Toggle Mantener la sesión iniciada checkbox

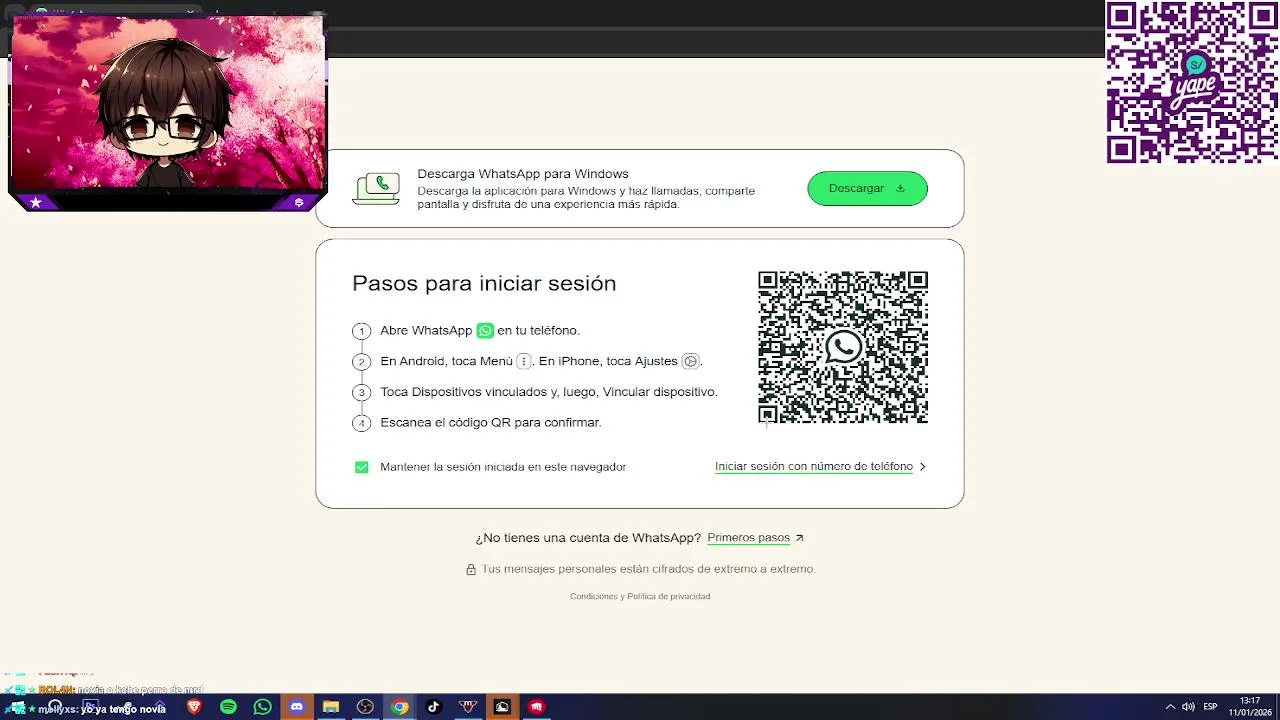[x=362, y=467]
